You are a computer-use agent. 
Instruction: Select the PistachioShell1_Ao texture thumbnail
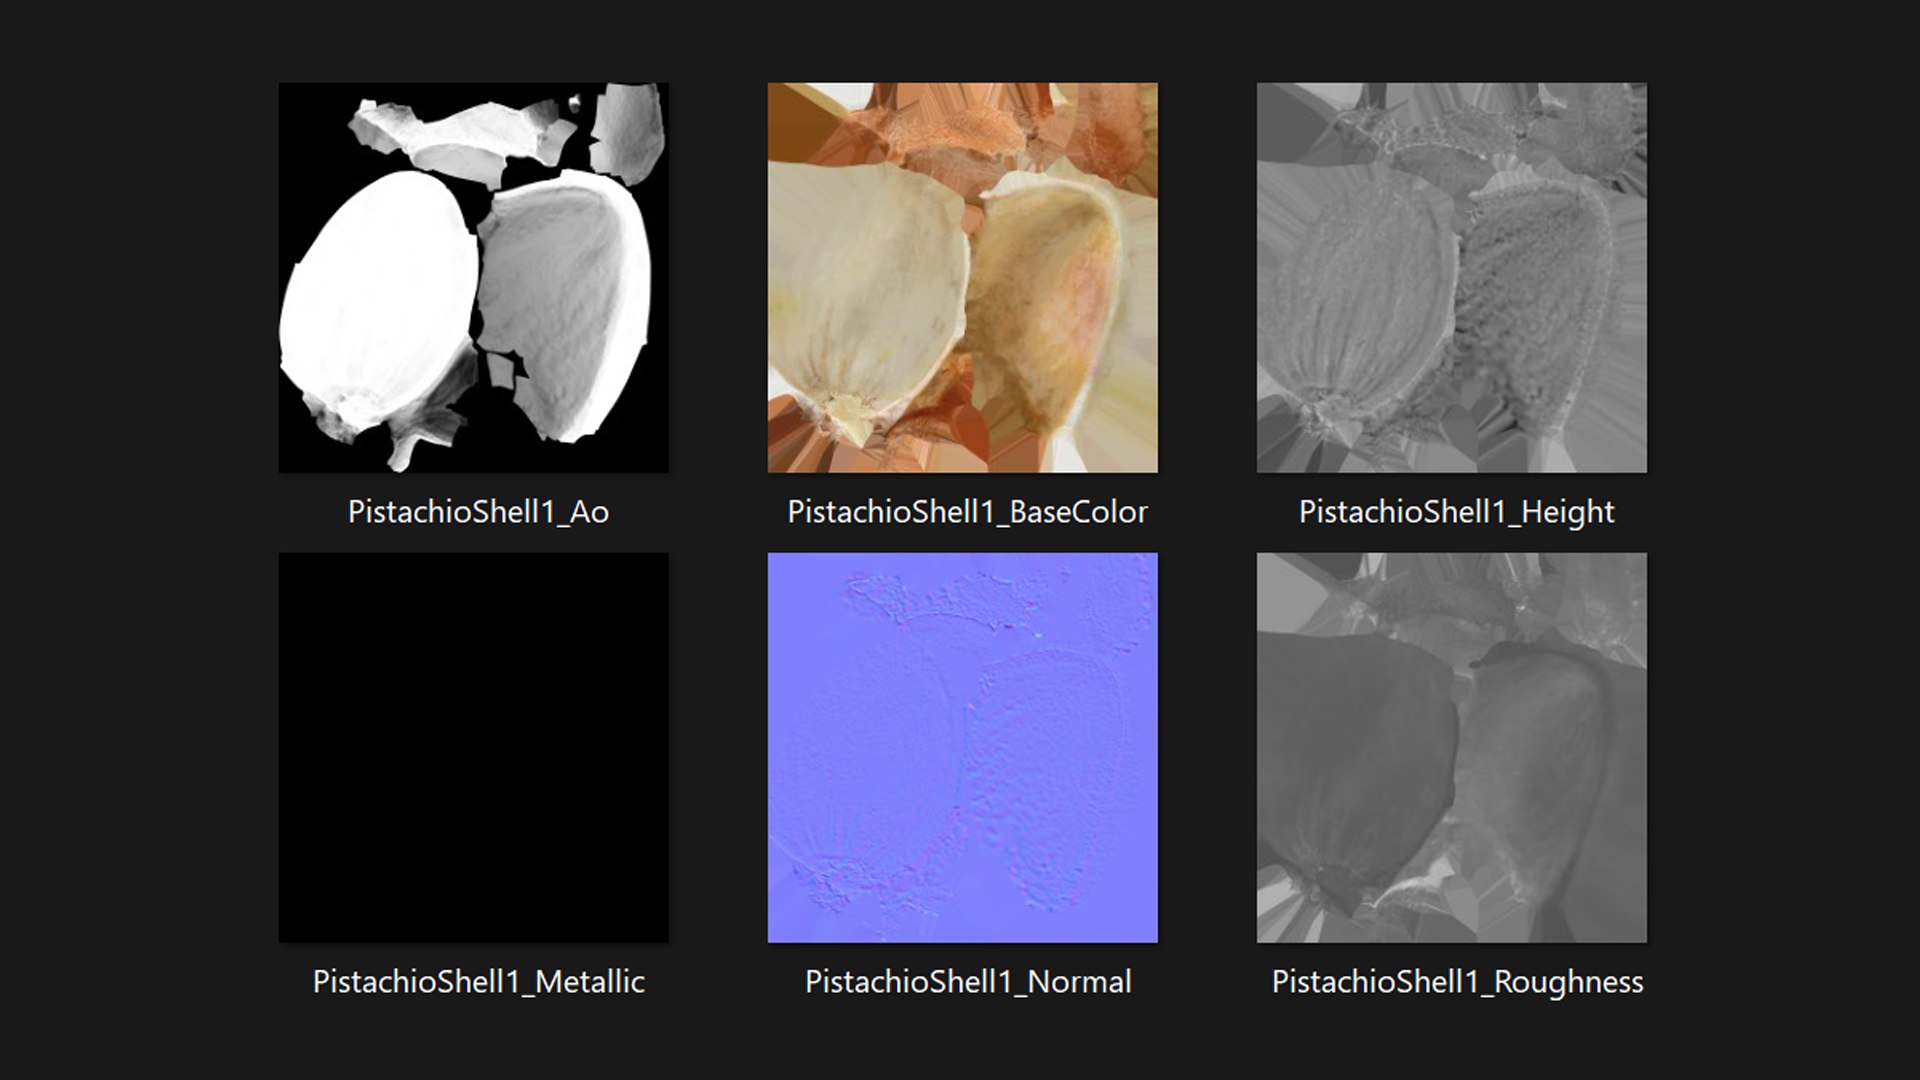[473, 277]
